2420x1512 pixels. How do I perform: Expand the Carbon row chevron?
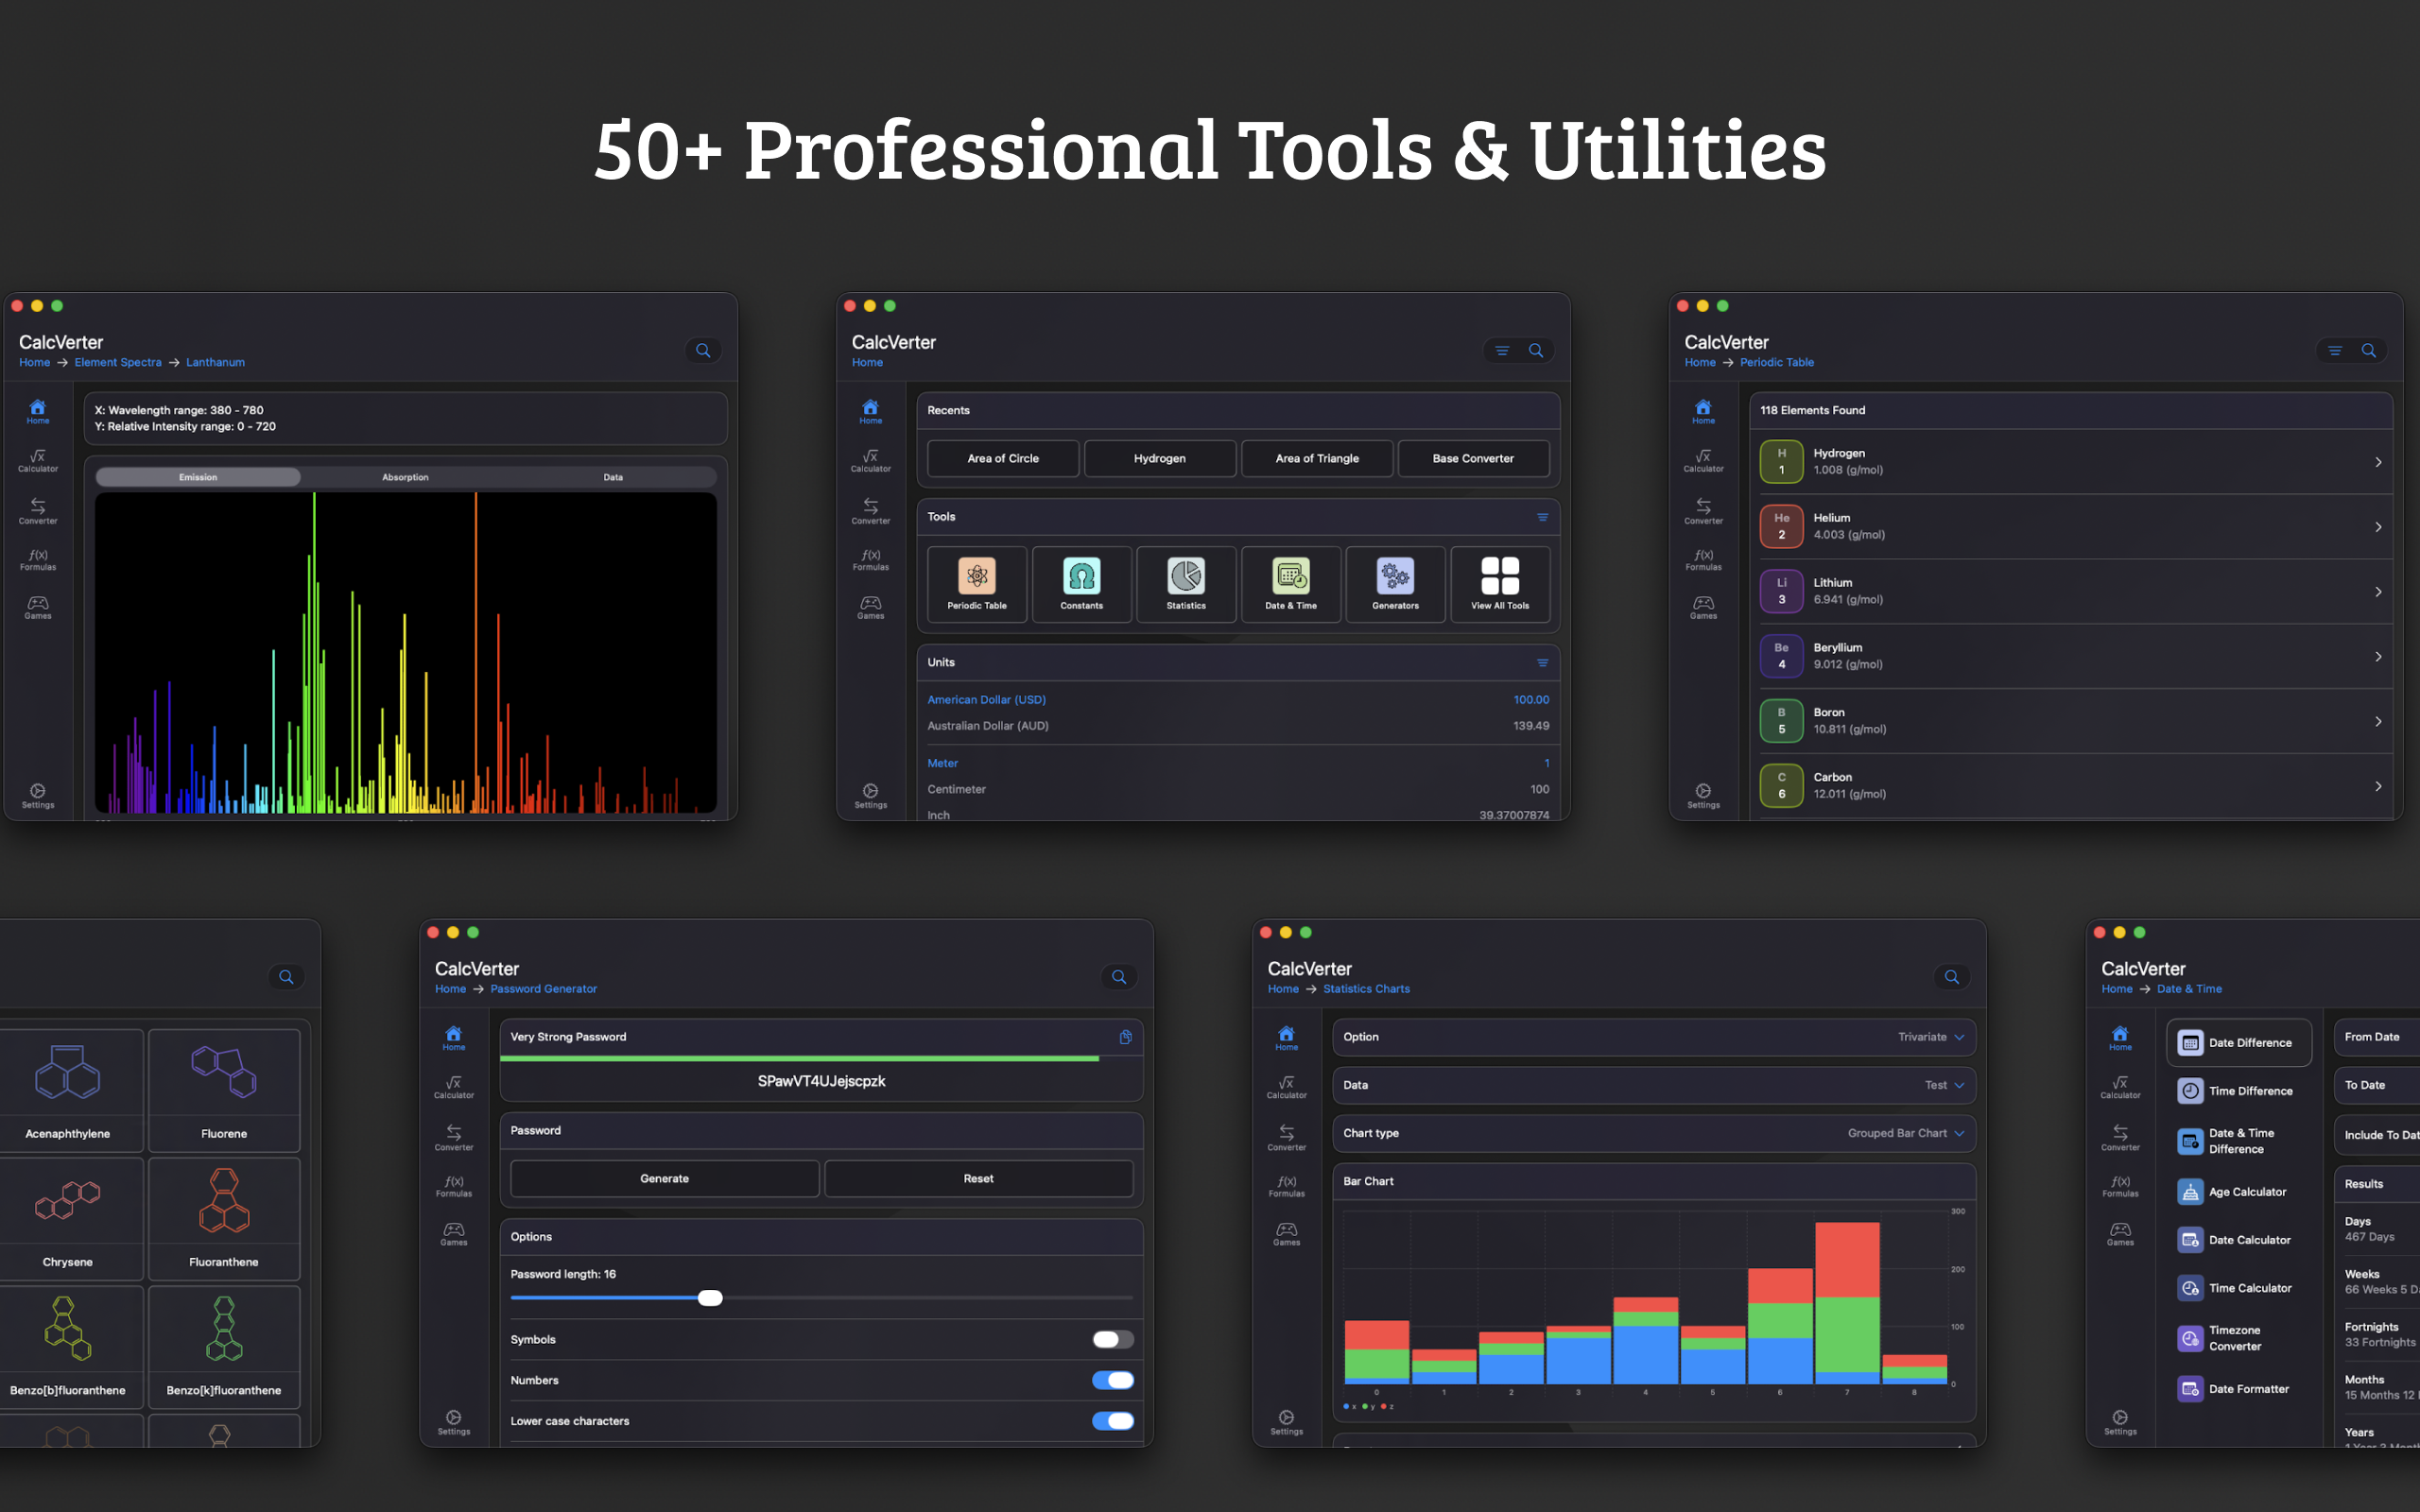tap(2378, 786)
